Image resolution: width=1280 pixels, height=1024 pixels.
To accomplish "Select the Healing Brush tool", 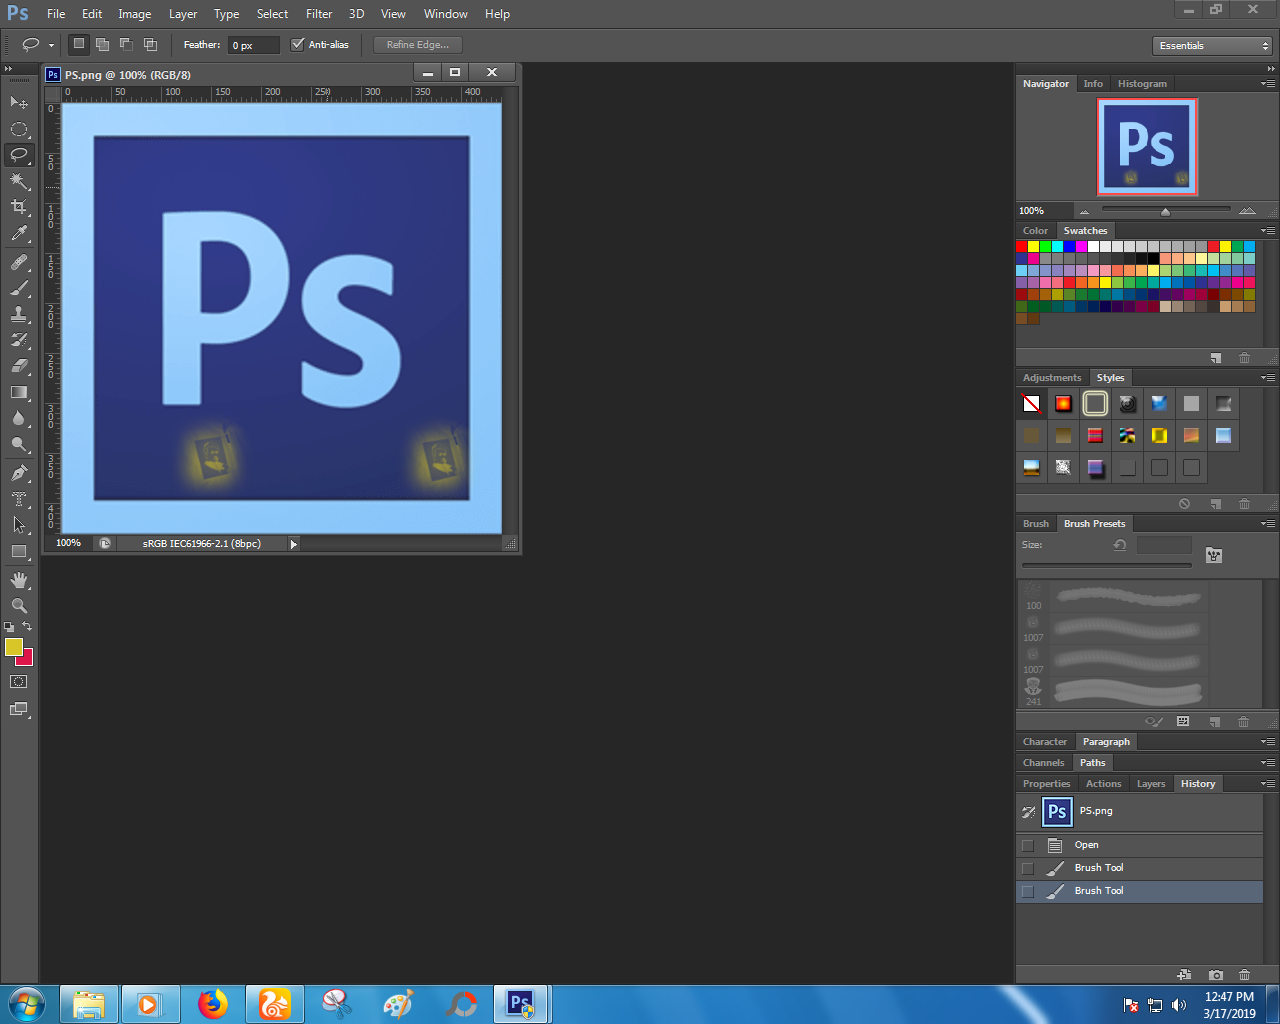I will (x=19, y=262).
